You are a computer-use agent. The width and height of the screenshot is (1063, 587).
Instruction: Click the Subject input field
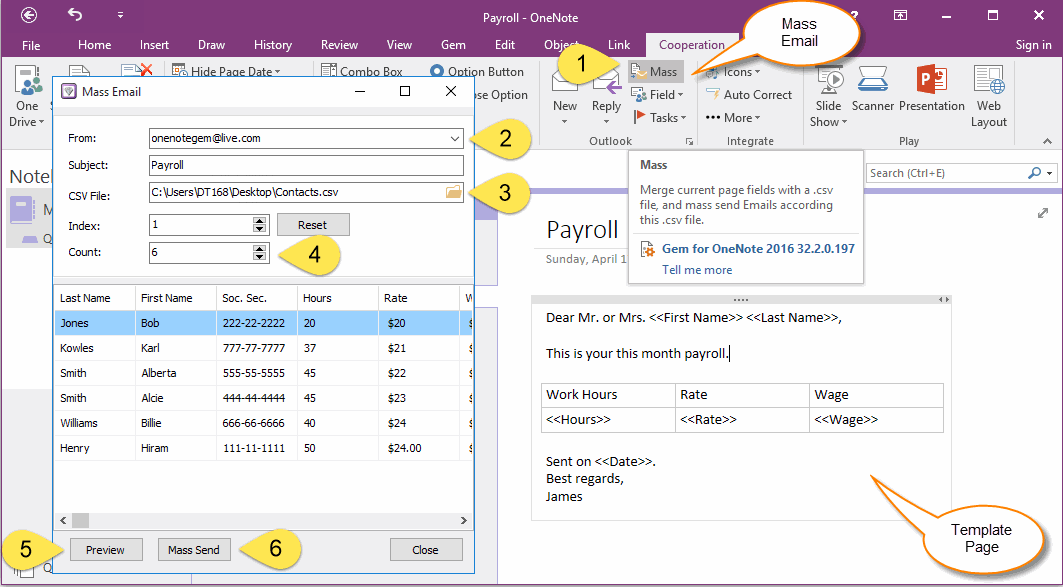tap(306, 165)
